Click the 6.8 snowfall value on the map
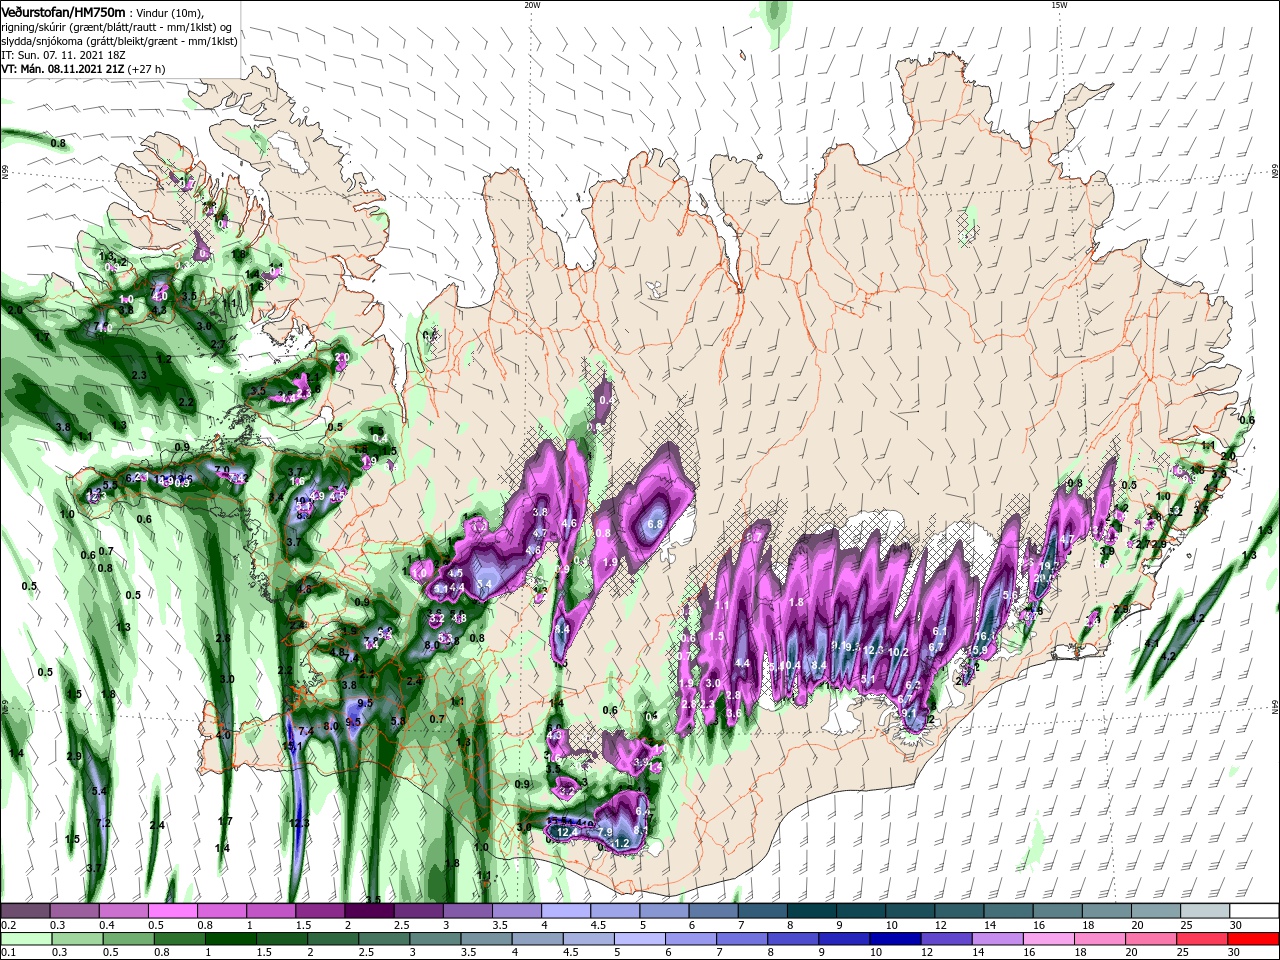Viewport: 1280px width, 960px height. pos(656,523)
